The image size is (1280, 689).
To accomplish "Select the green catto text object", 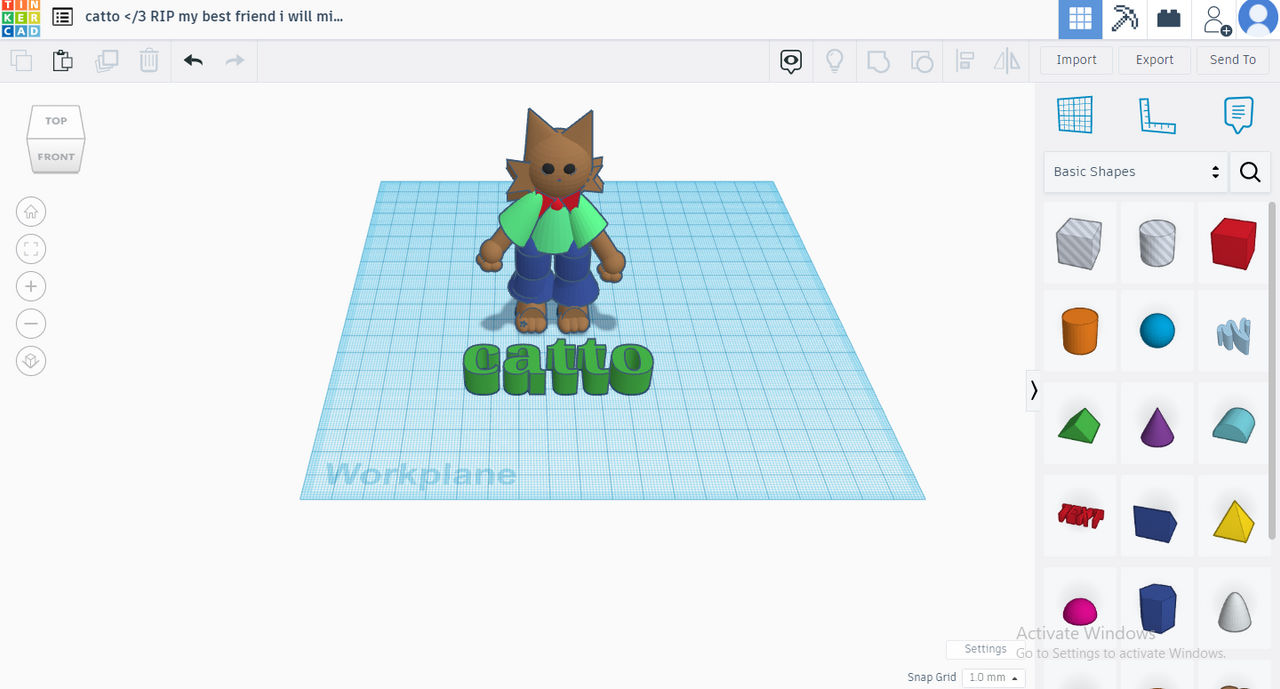I will point(558,368).
